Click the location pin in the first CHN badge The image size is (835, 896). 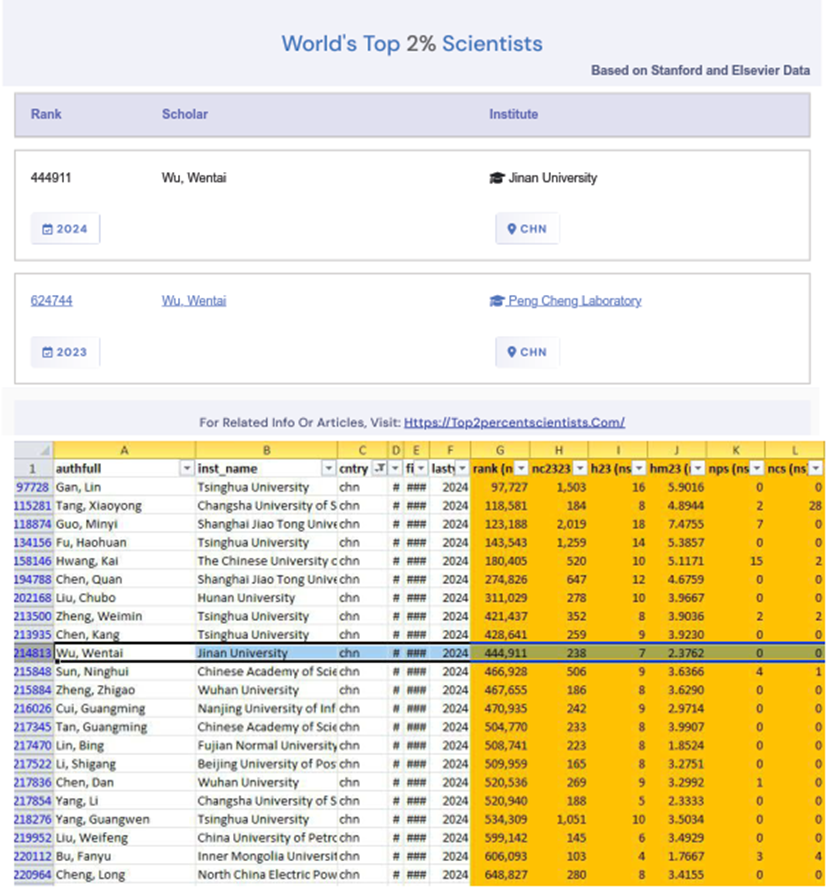click(x=512, y=229)
